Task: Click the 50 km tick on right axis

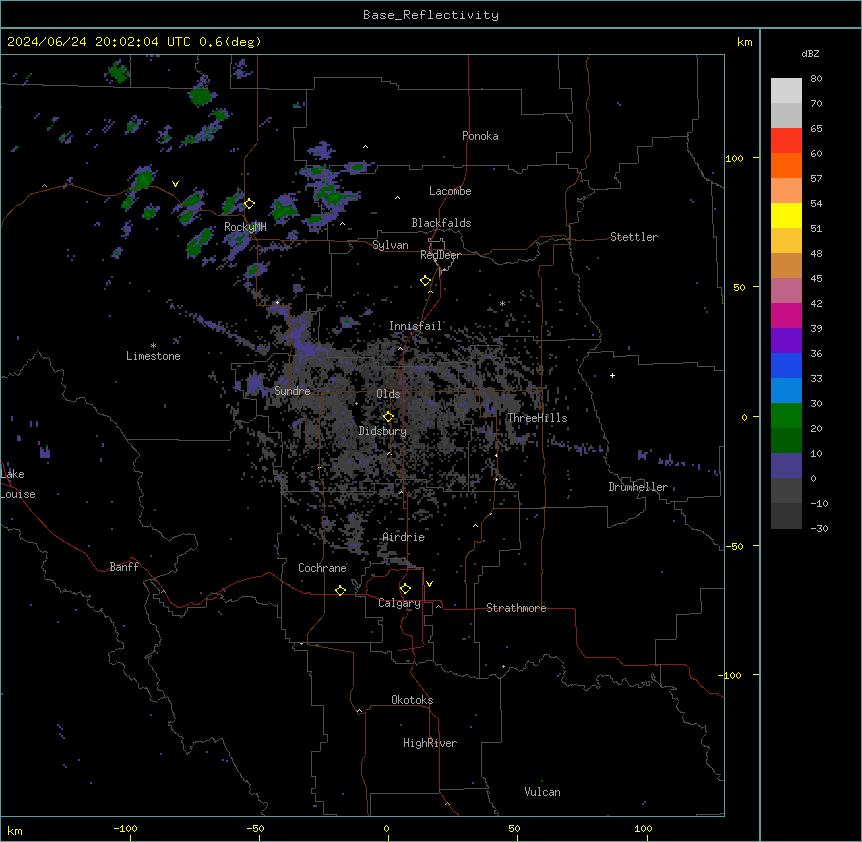Action: coord(739,287)
